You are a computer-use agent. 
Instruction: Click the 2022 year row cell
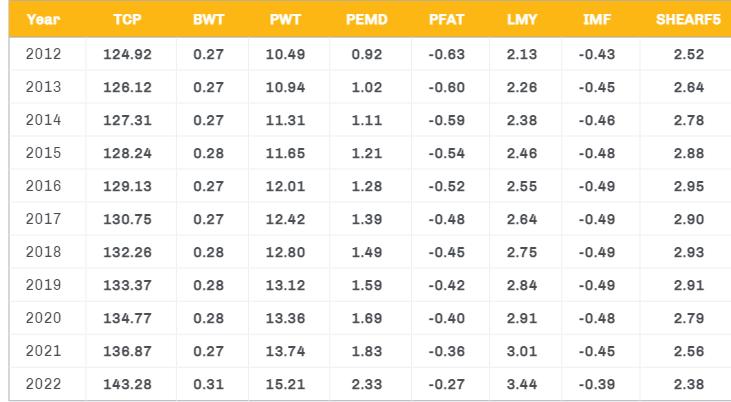coord(42,384)
